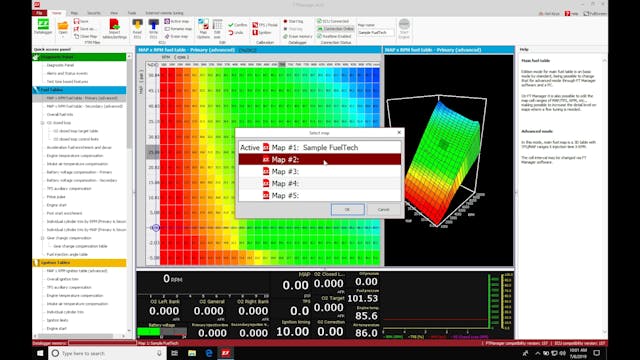Click the Windows taskbar search box
The image size is (640, 360).
tap(107, 353)
